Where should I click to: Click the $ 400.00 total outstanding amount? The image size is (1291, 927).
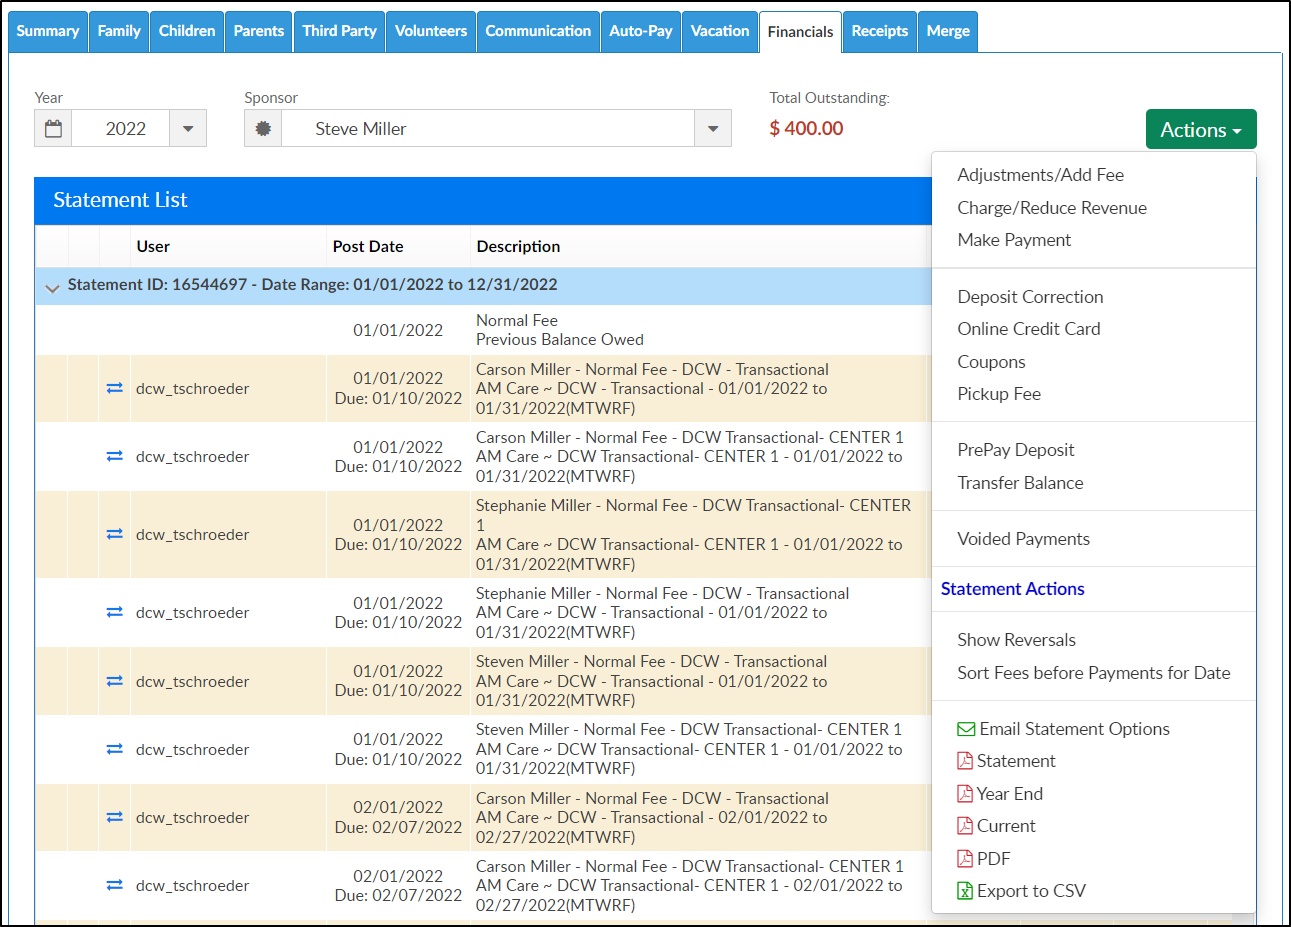[806, 129]
